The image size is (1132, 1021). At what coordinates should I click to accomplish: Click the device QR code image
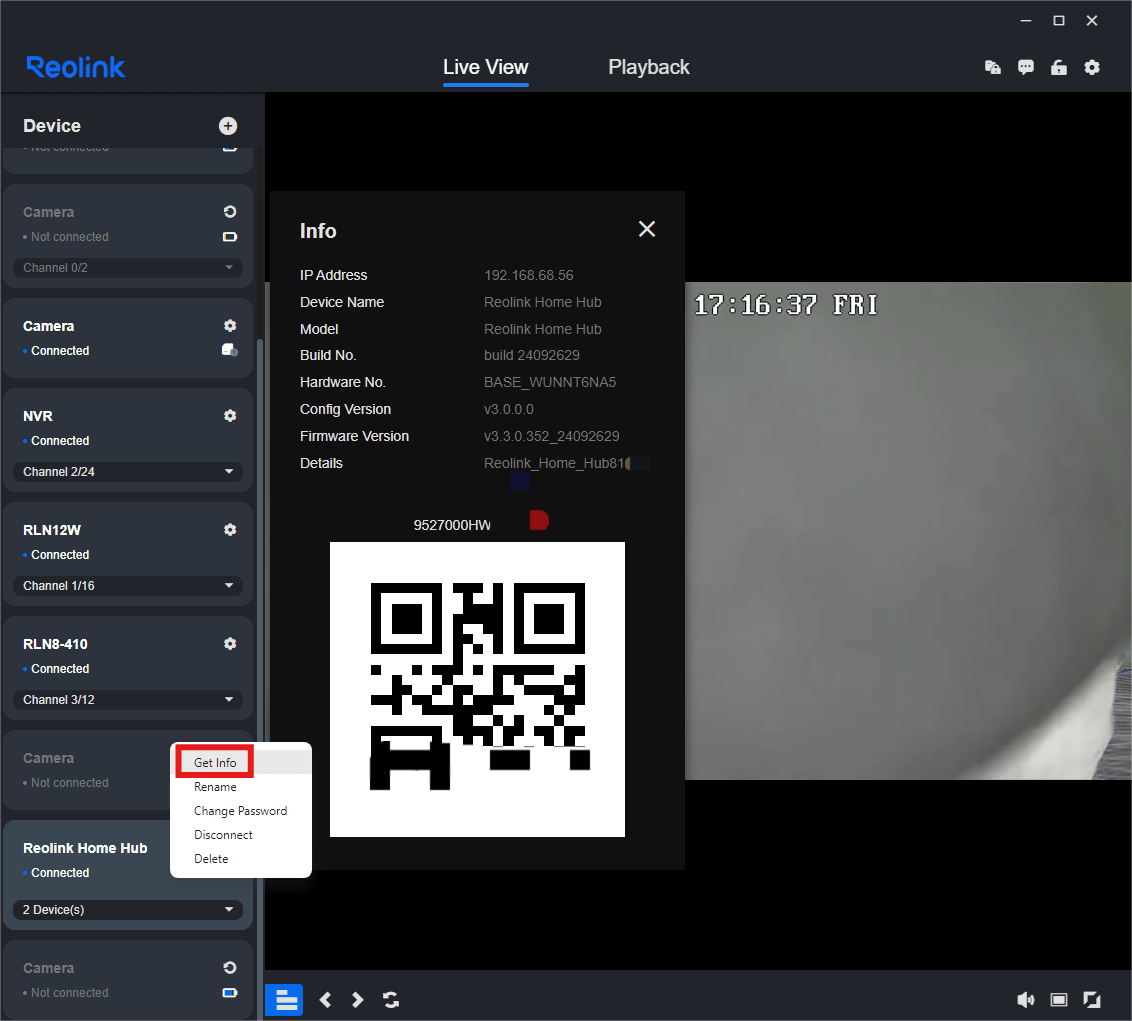point(477,690)
